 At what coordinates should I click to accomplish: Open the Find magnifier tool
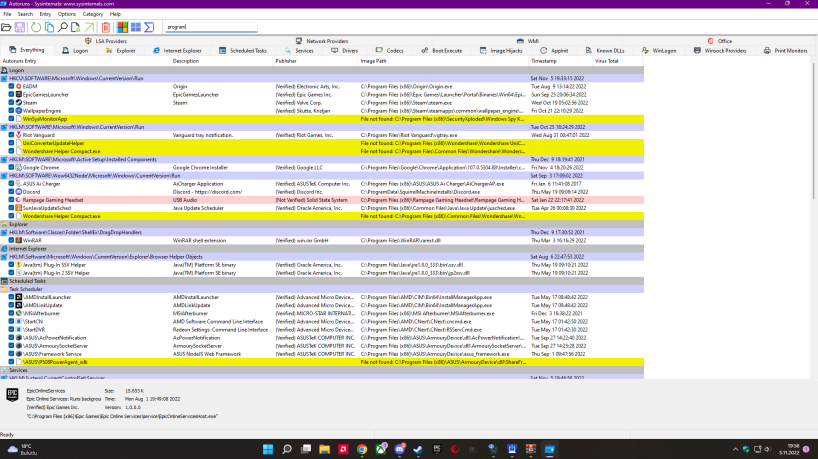(x=63, y=27)
